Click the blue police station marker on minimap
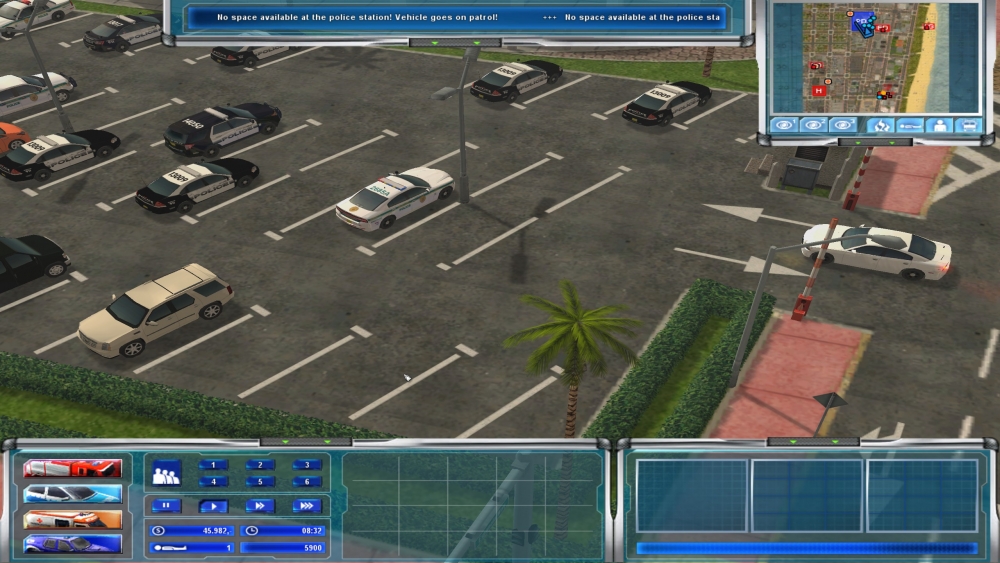 (863, 24)
